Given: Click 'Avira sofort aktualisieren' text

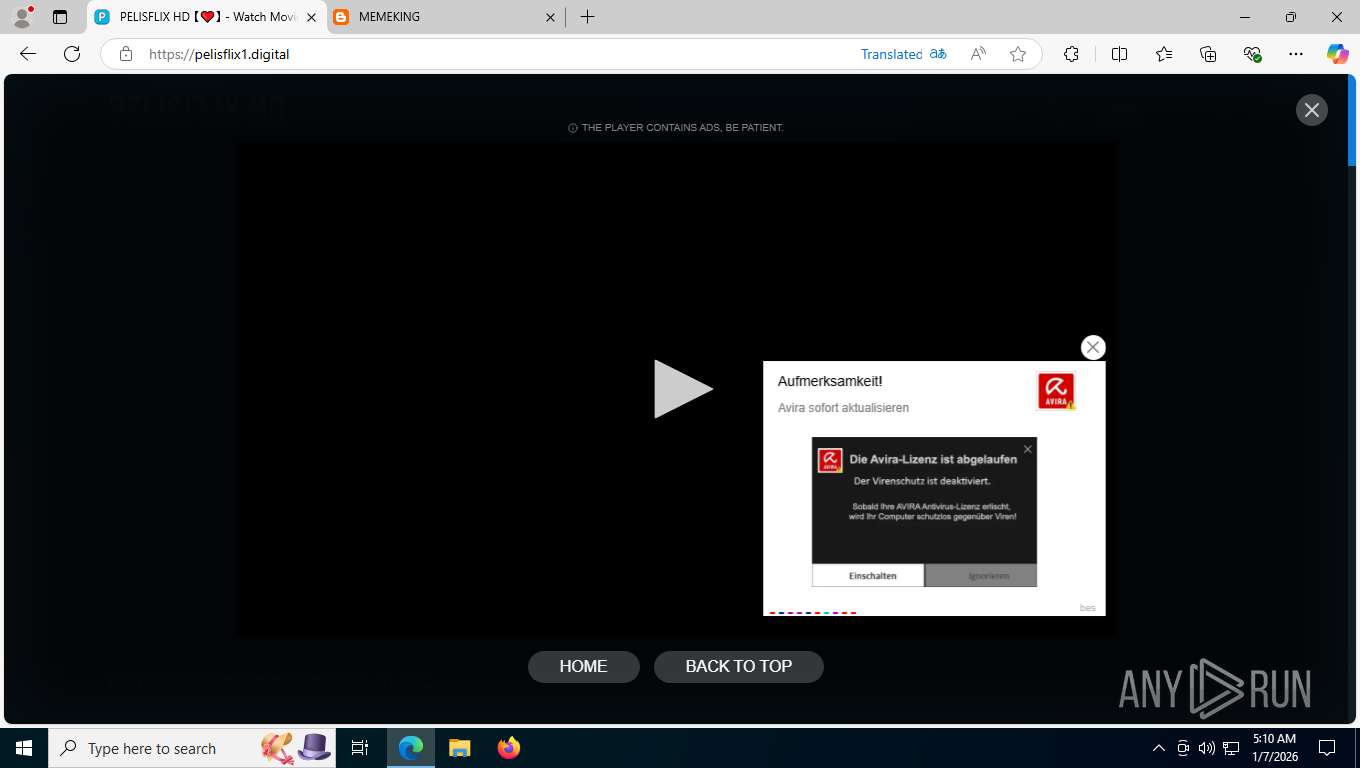Looking at the screenshot, I should pyautogui.click(x=843, y=408).
